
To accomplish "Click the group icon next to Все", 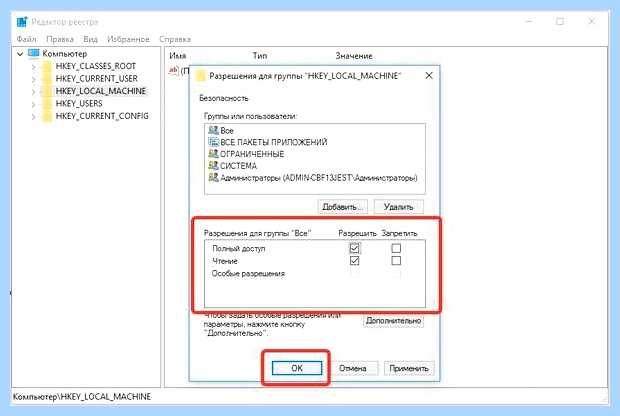I will (214, 130).
